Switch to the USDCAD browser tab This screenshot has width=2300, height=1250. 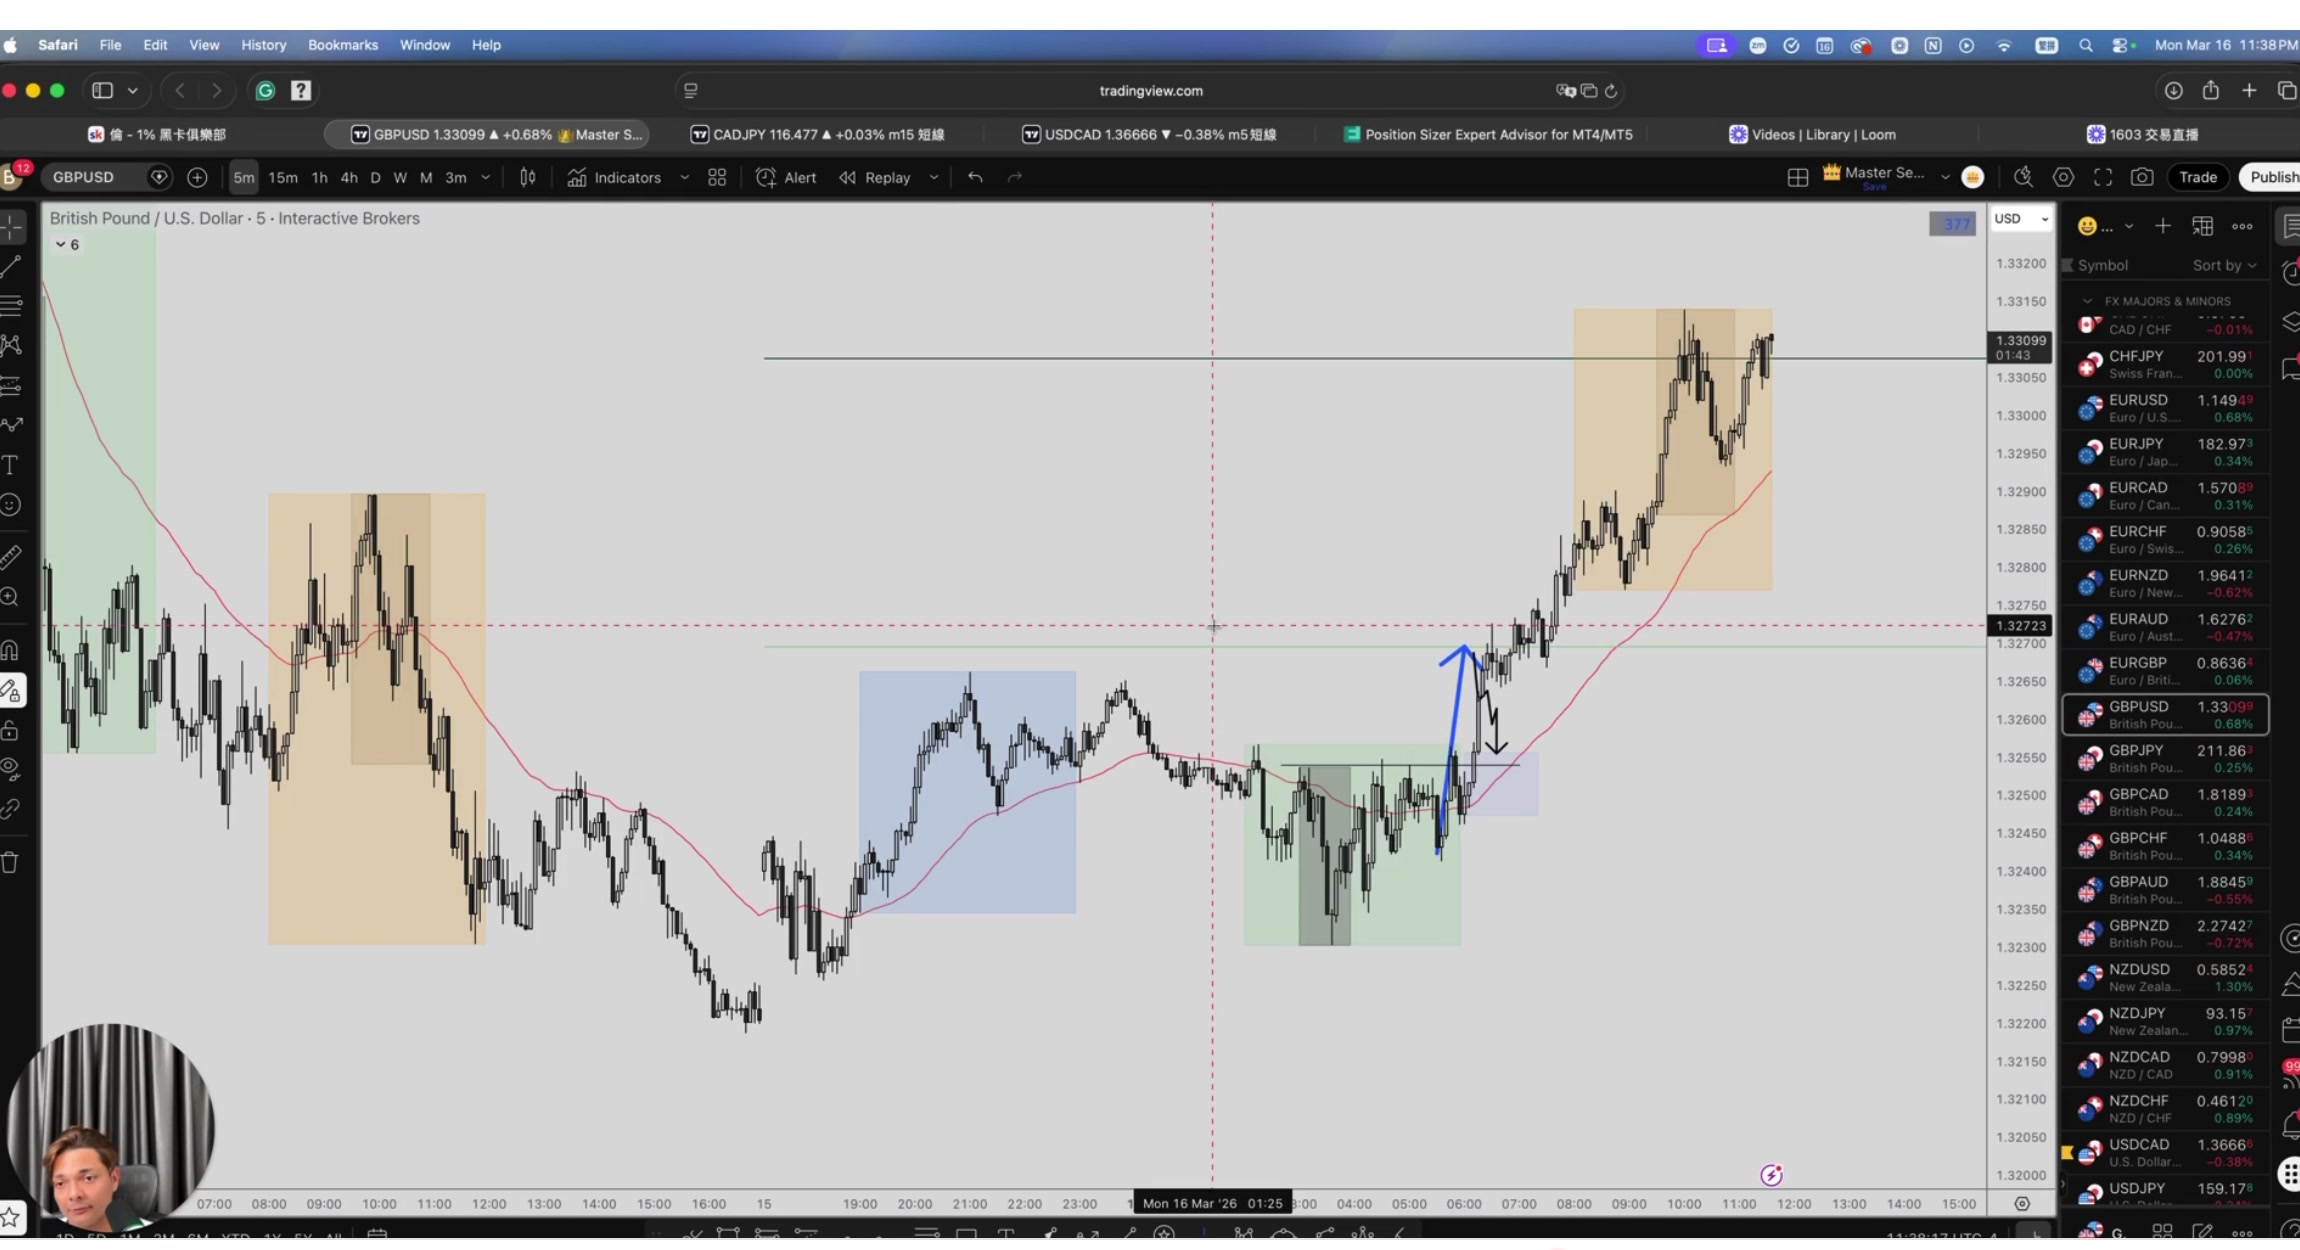1149,134
